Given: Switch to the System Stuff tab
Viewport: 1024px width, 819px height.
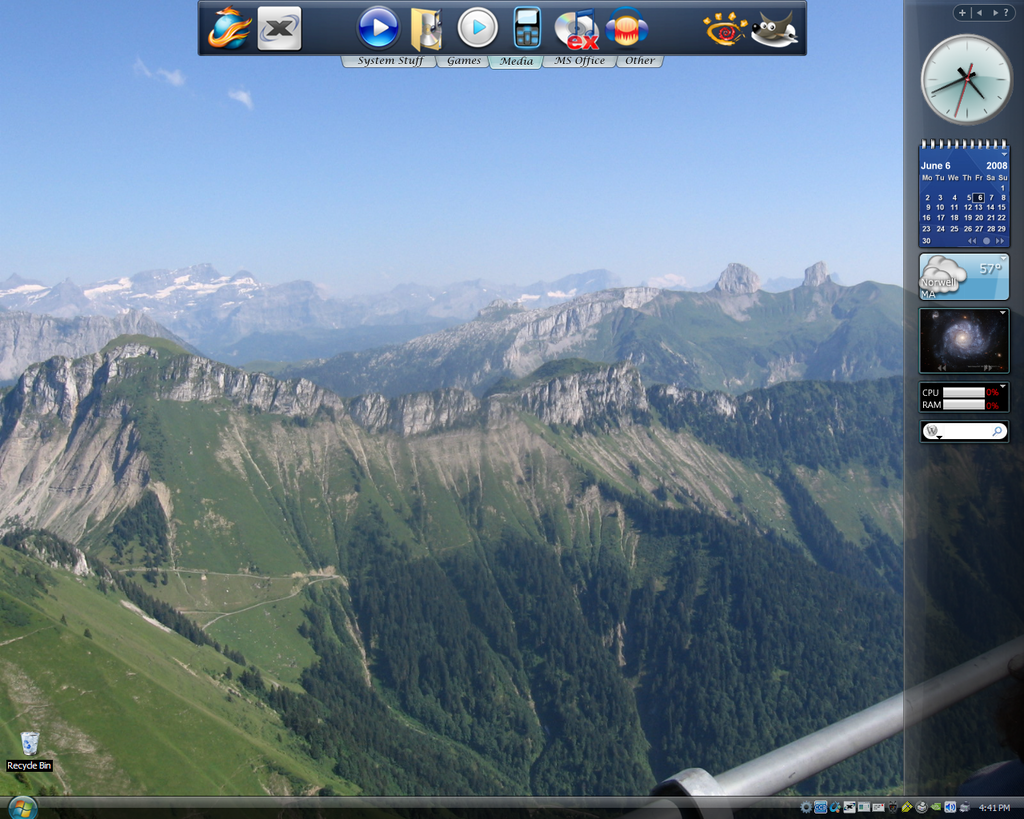Looking at the screenshot, I should [x=390, y=61].
